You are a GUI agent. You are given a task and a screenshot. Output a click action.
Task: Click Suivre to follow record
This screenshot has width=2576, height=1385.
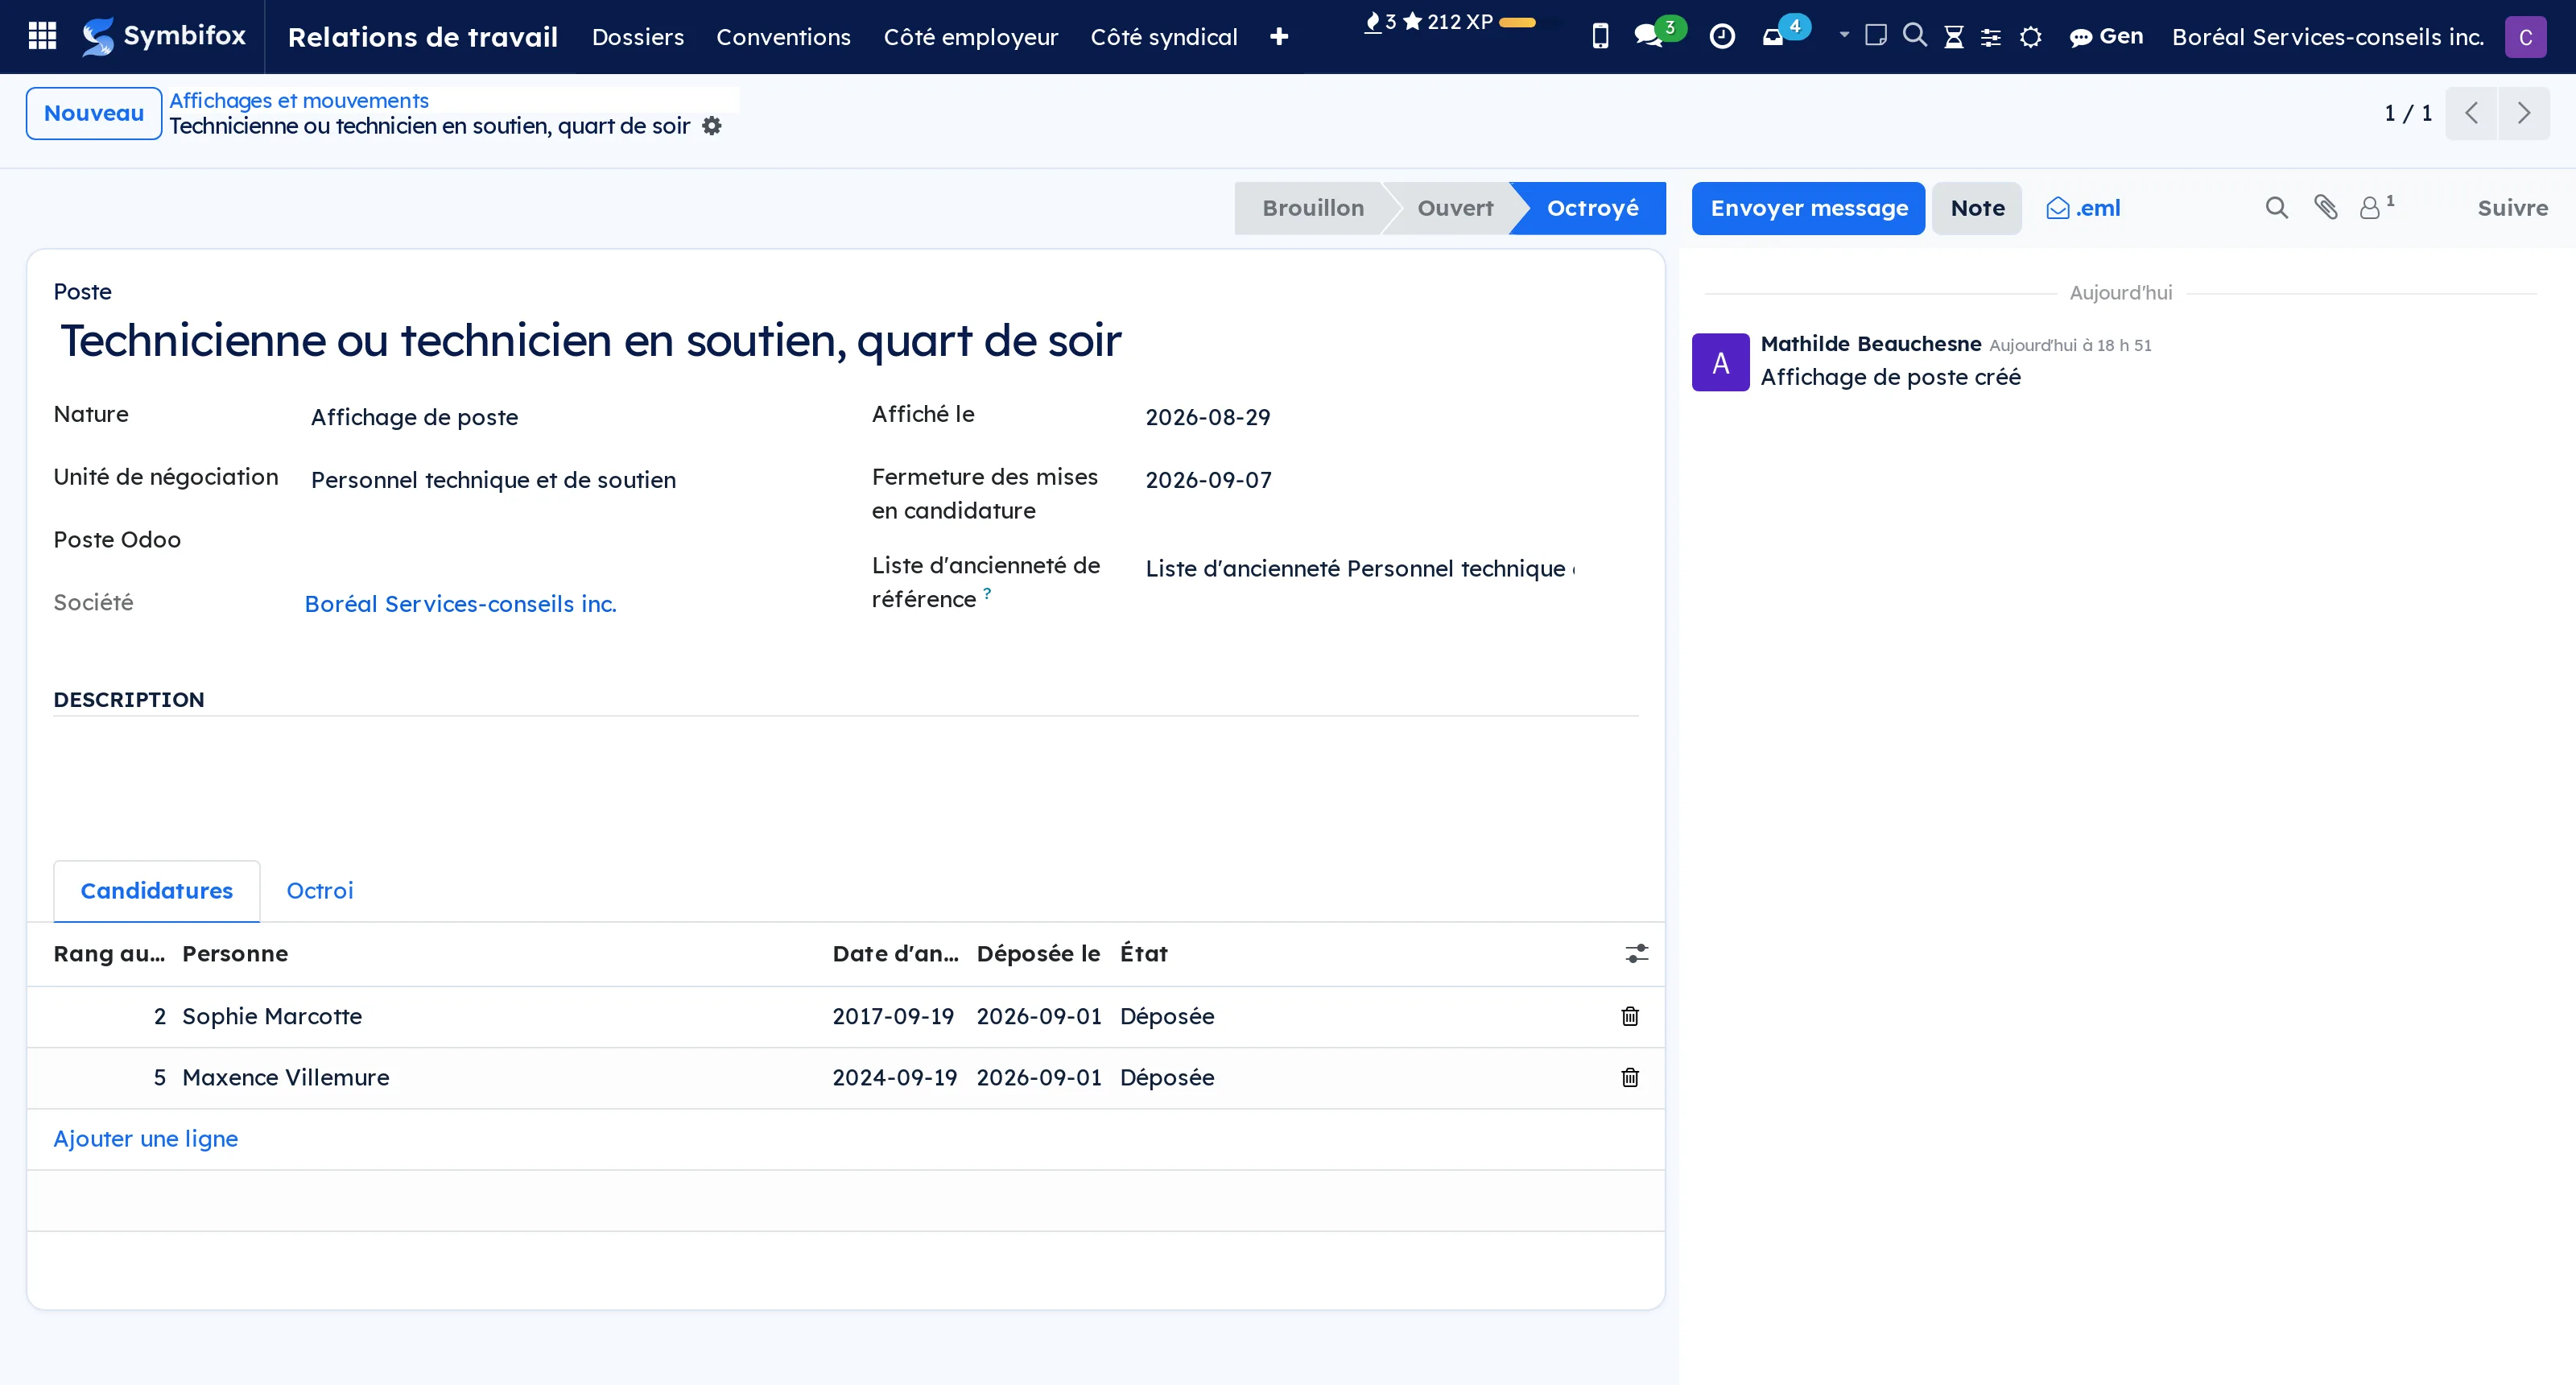(2512, 208)
